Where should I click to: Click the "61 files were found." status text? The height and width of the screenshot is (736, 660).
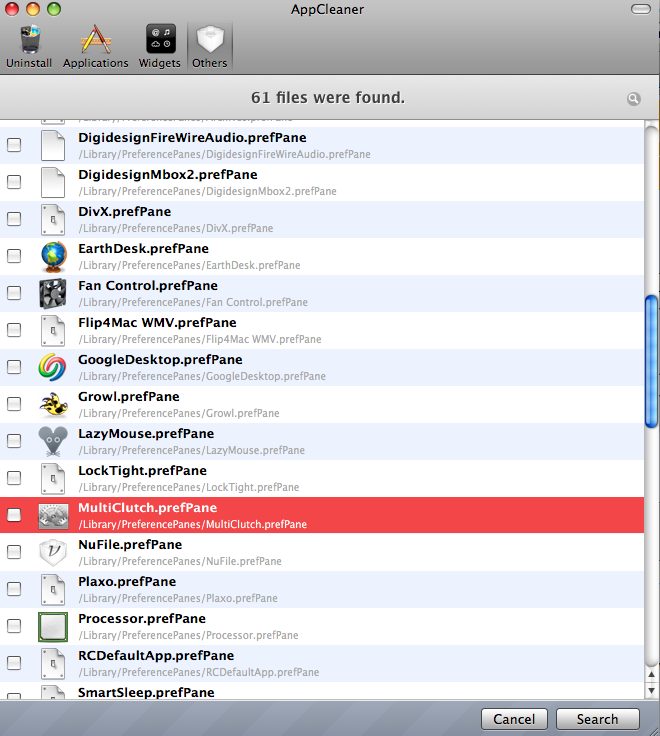[x=328, y=98]
